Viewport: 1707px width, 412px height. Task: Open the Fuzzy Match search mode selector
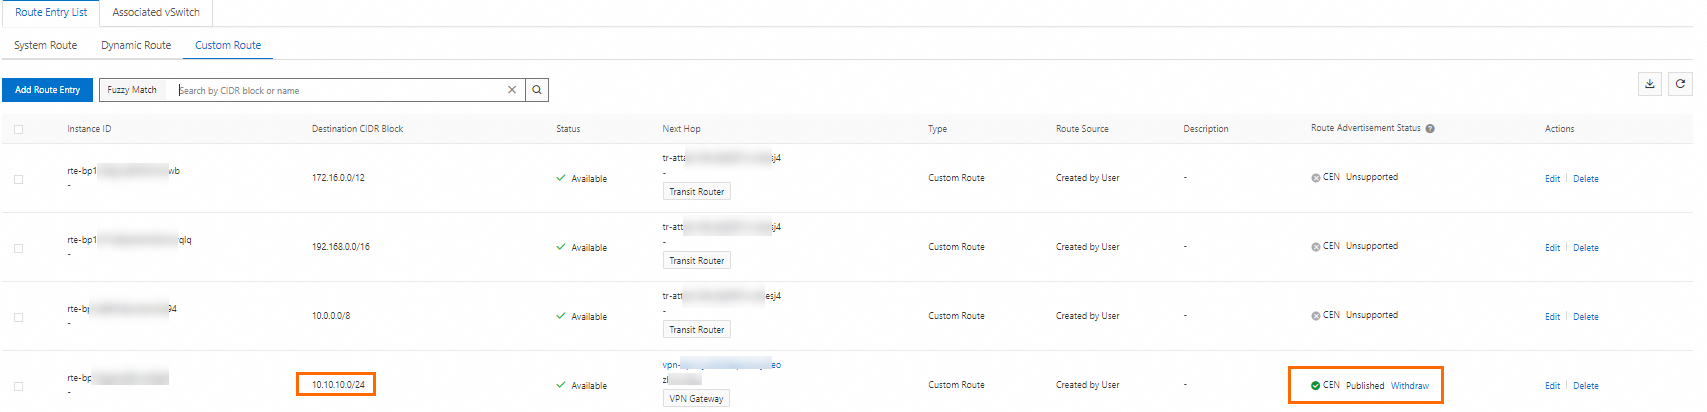(x=132, y=90)
